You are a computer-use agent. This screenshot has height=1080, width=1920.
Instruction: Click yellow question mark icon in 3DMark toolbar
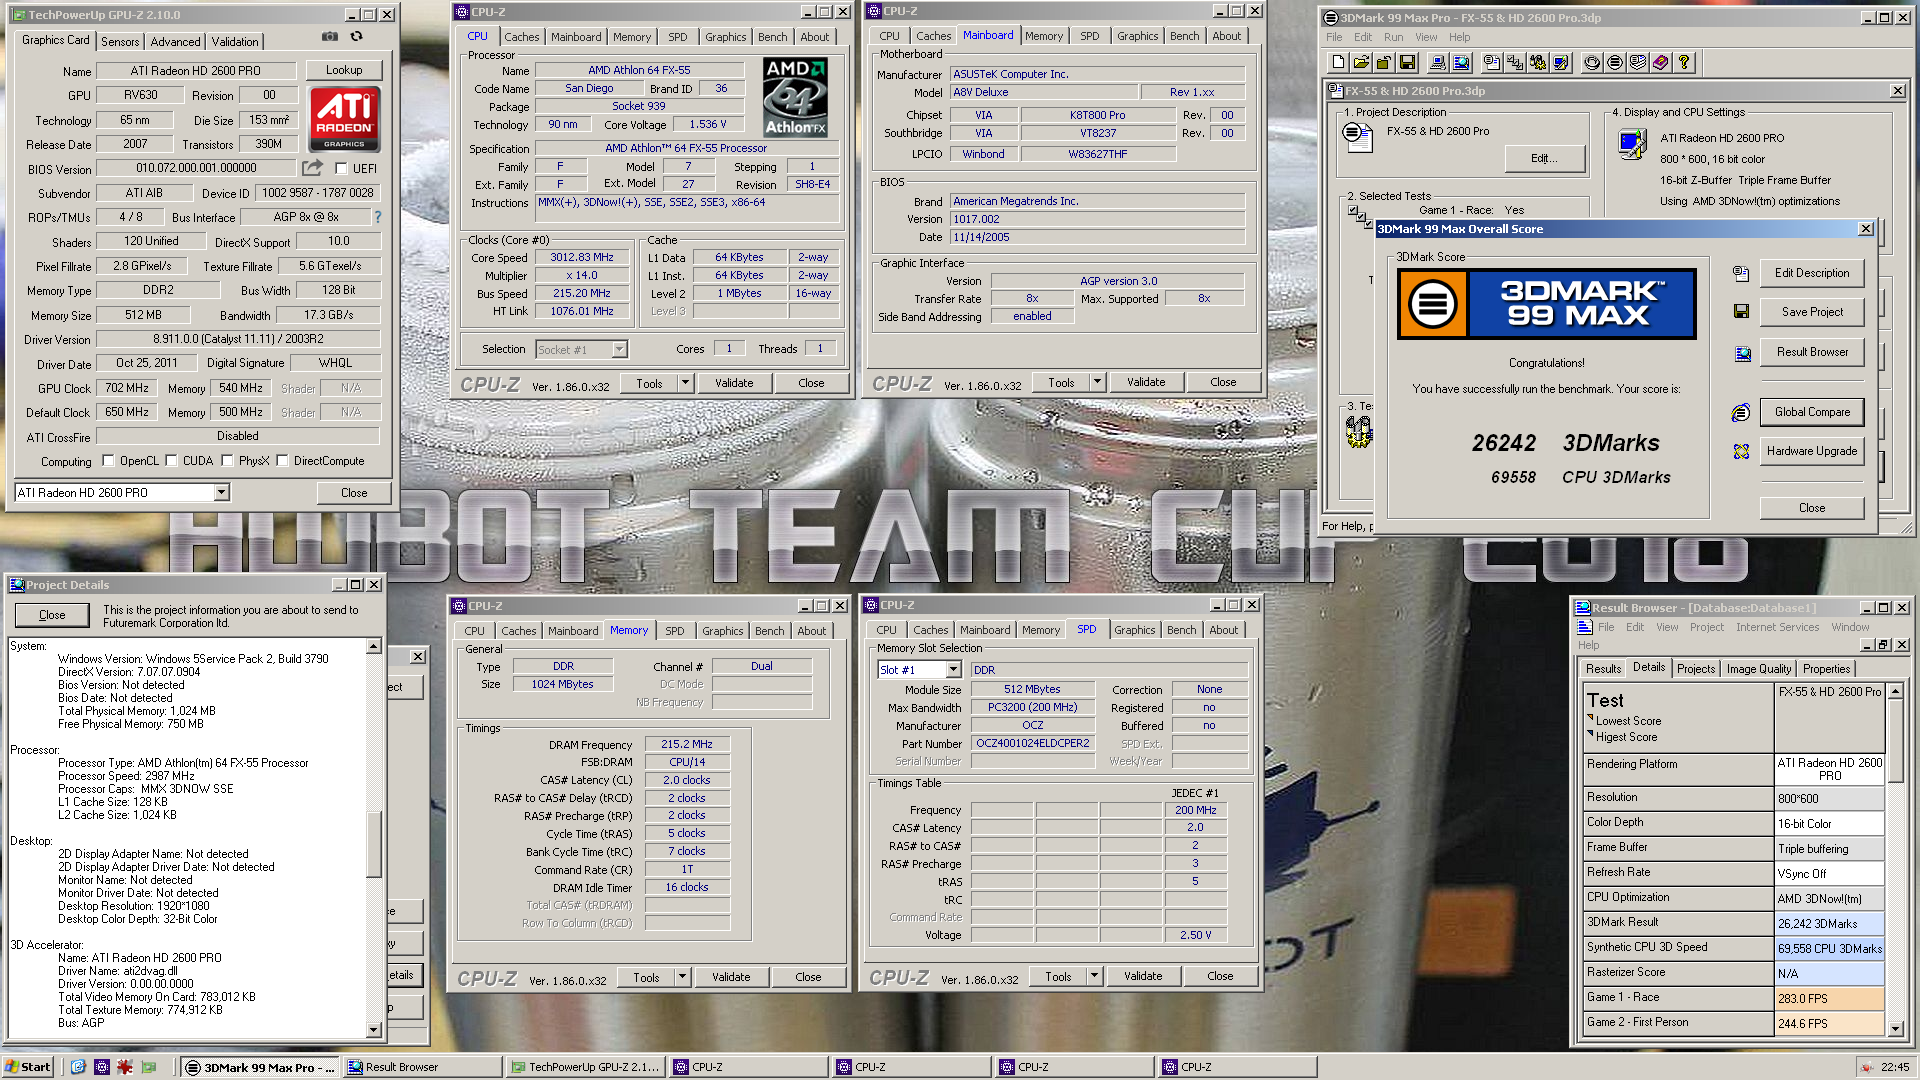[1684, 63]
